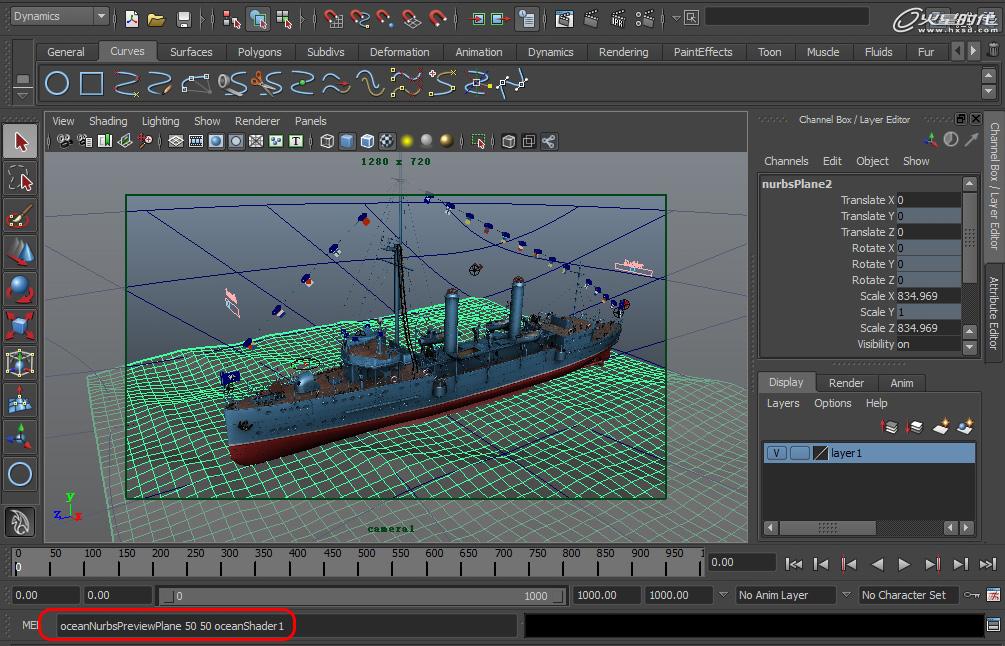Click create new empty layer icon
This screenshot has width=1005, height=646.
pyautogui.click(x=941, y=427)
